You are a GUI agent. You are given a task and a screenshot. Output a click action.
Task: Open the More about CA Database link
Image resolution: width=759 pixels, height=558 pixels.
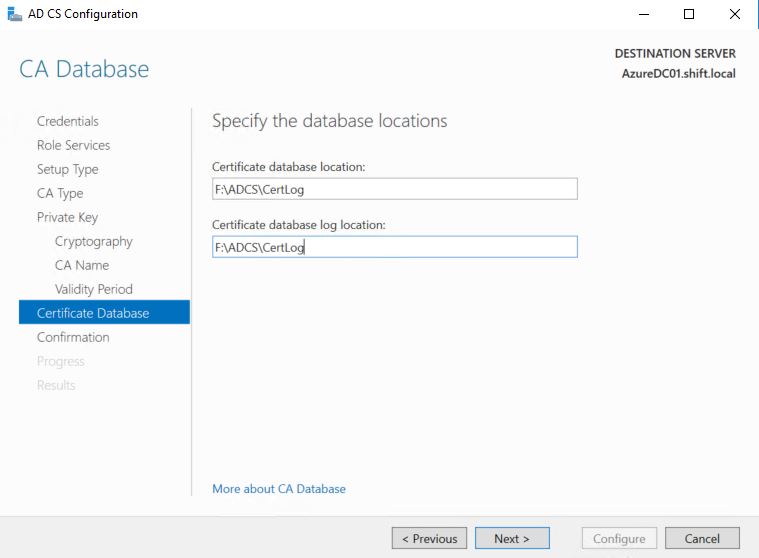(x=279, y=489)
